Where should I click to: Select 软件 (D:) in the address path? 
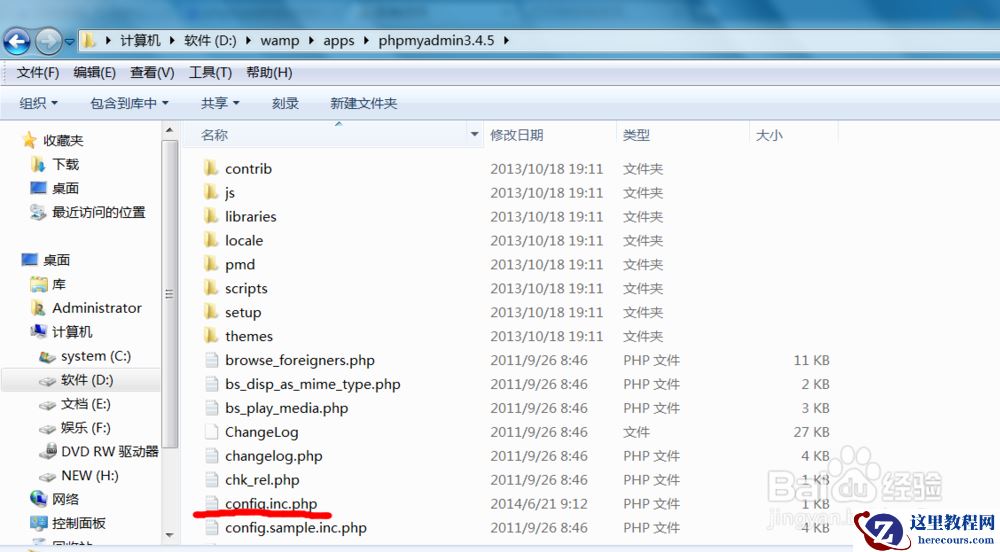point(210,41)
